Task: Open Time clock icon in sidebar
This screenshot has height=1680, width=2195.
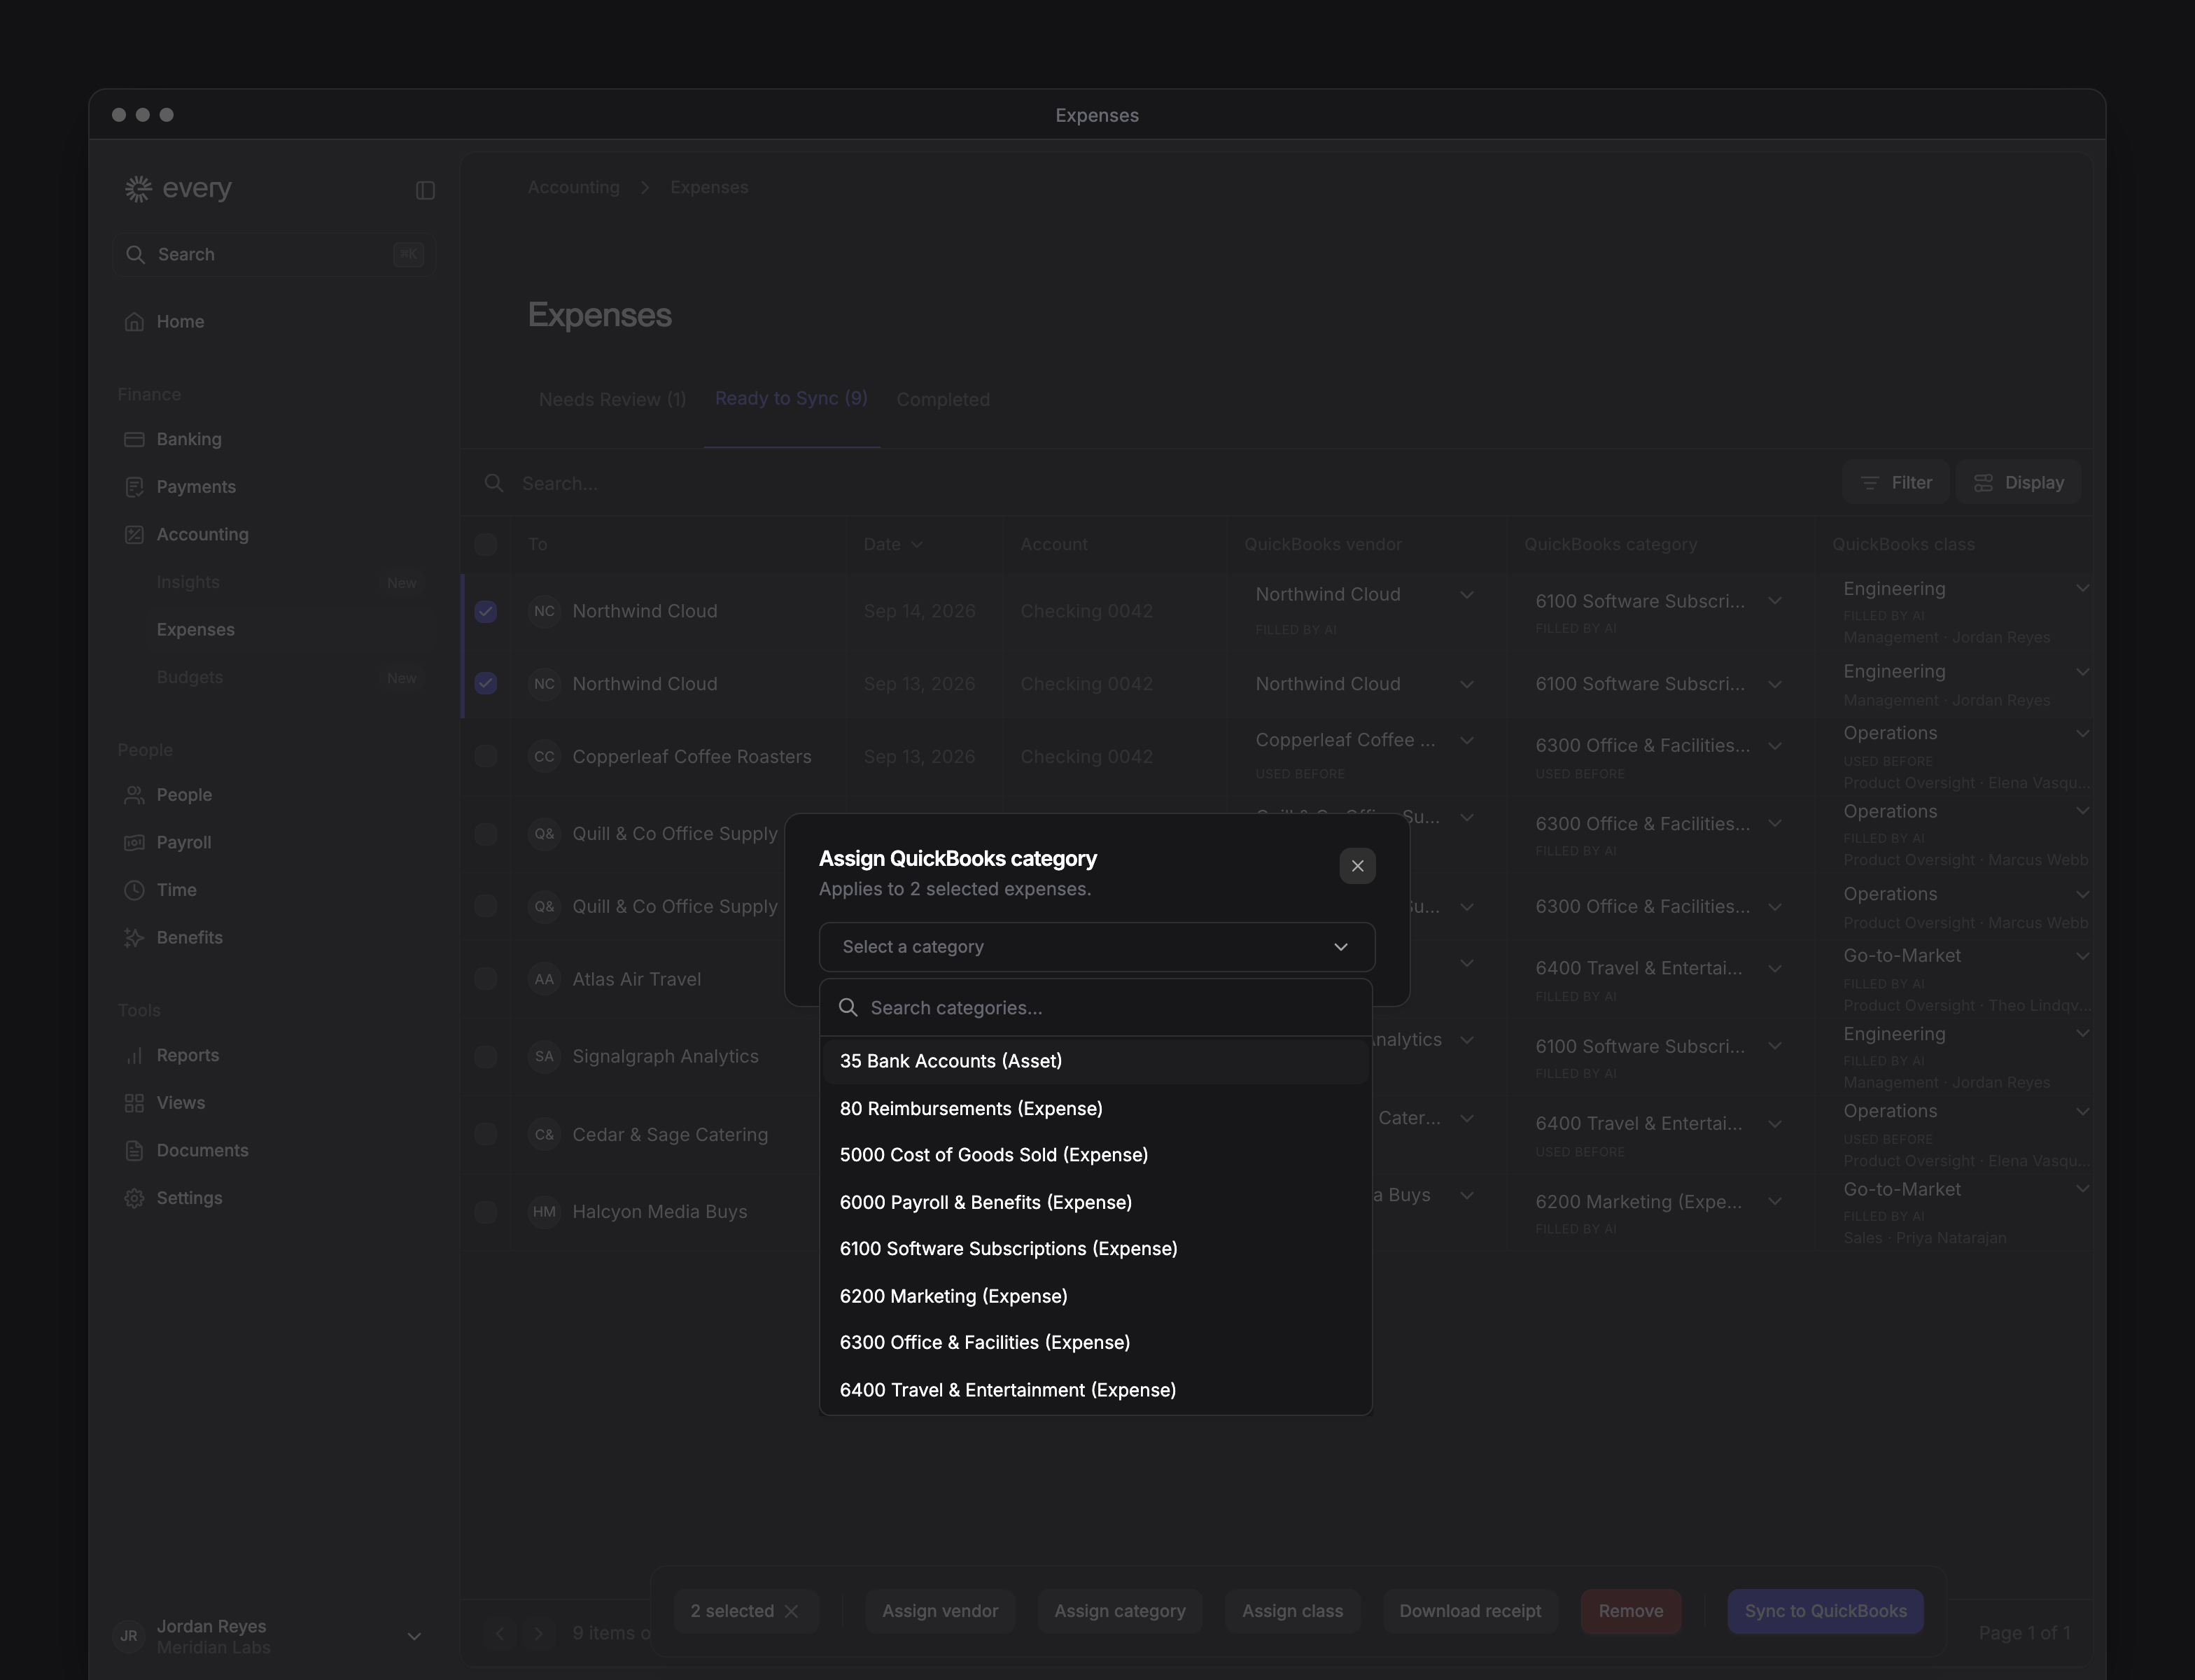Action: (134, 890)
